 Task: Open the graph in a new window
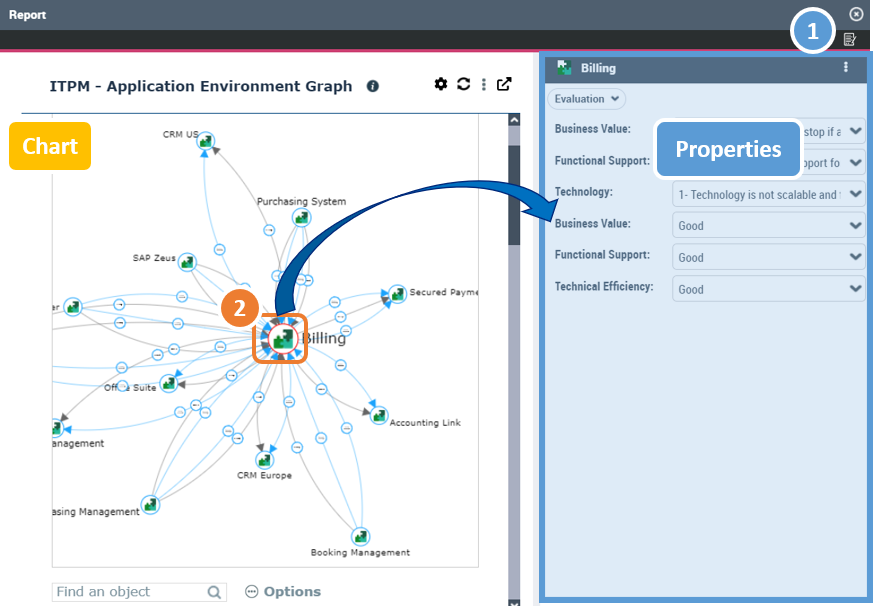point(505,85)
